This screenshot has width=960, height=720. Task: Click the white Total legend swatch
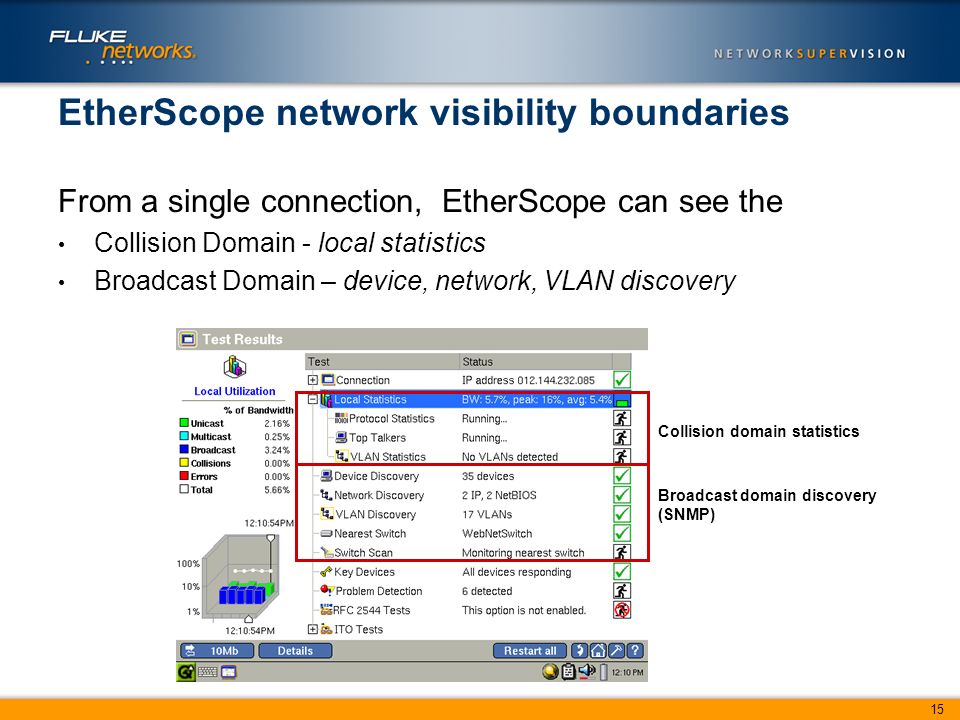(x=184, y=489)
